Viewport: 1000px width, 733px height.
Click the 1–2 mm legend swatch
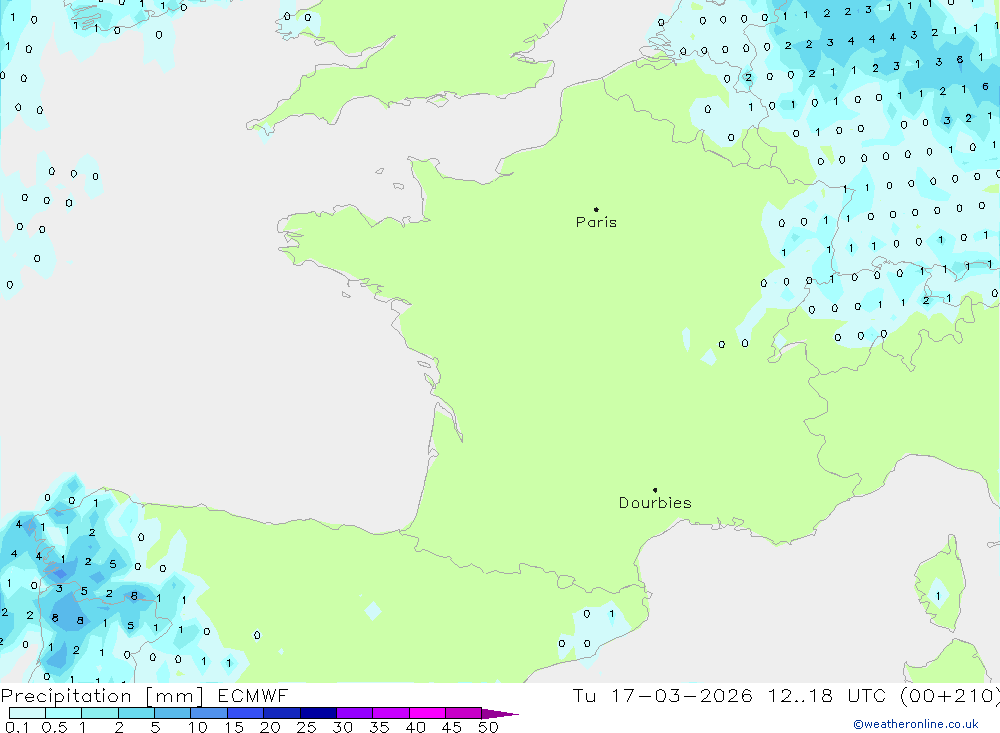100,713
